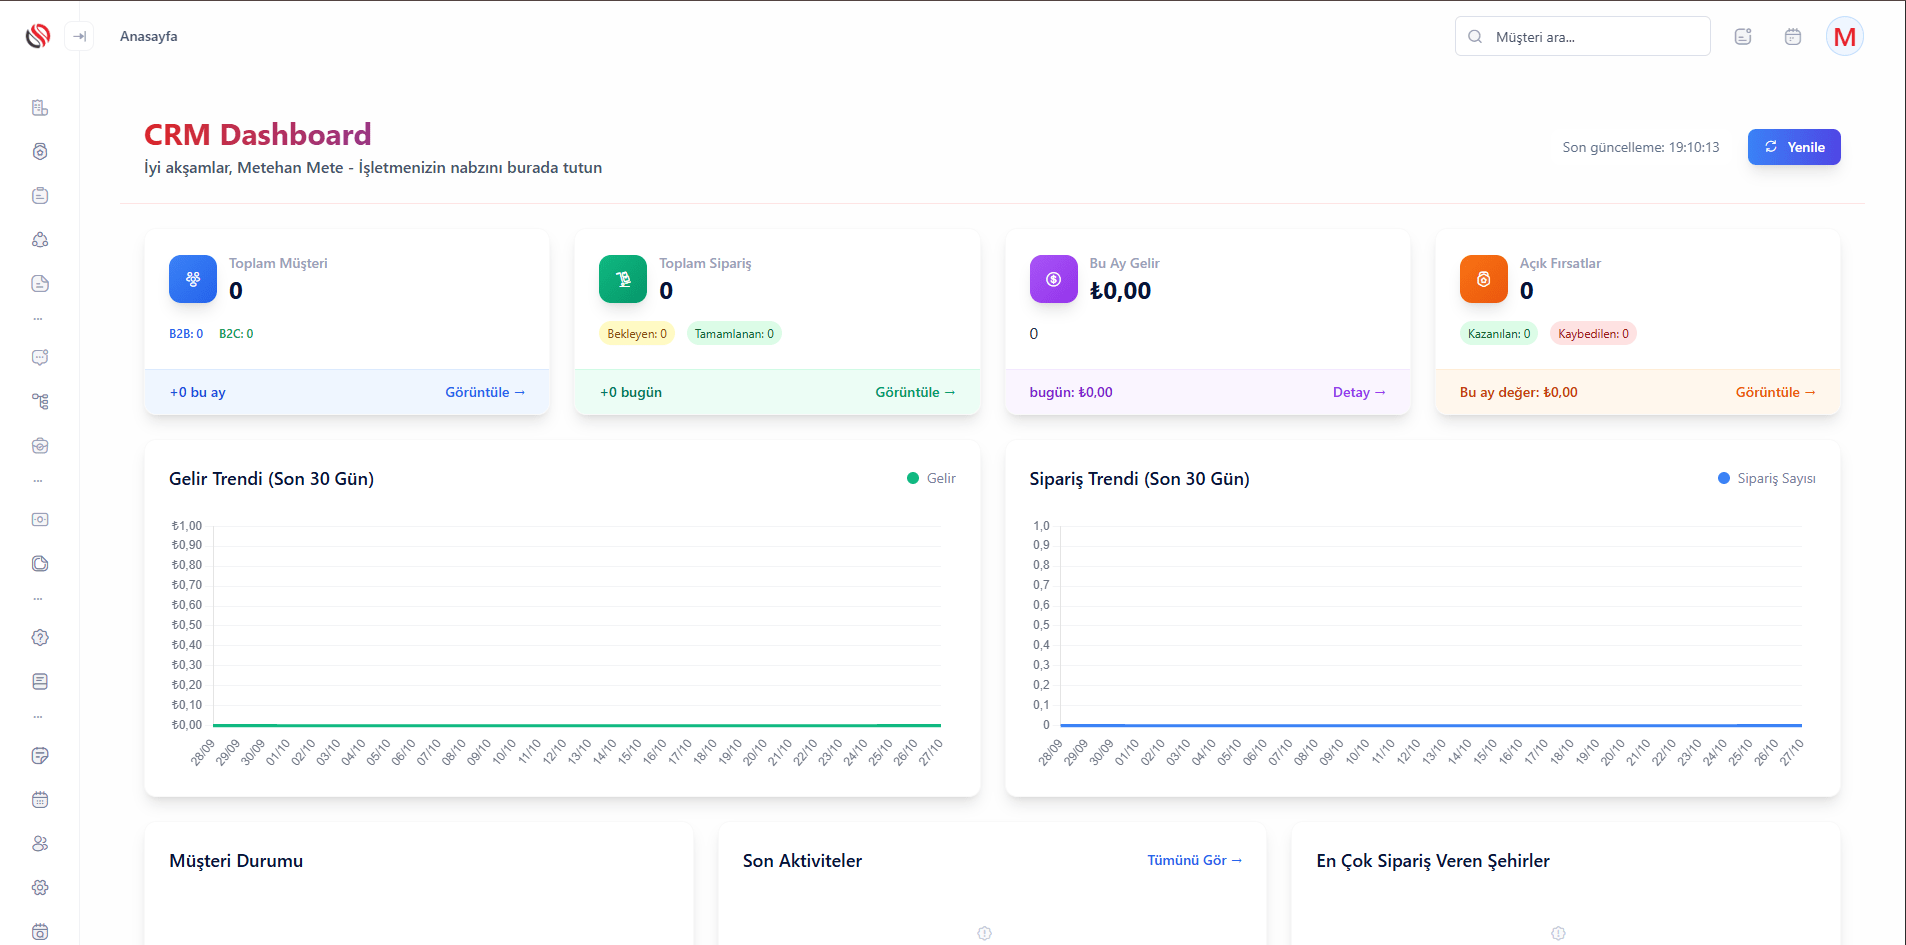Open the gear settings icon in sidebar
Screen dimensions: 1906x945
click(40, 887)
